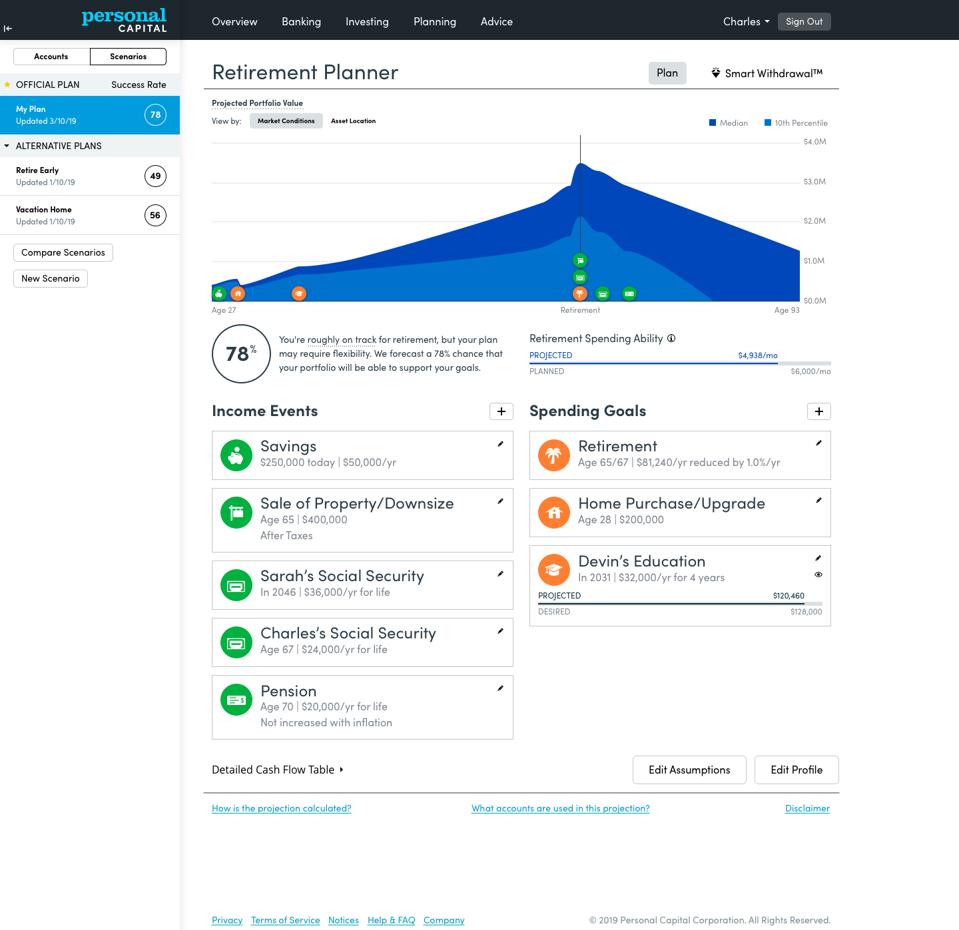This screenshot has width=959, height=930.
Task: Edit the Pension income event pencil icon
Action: pos(500,688)
